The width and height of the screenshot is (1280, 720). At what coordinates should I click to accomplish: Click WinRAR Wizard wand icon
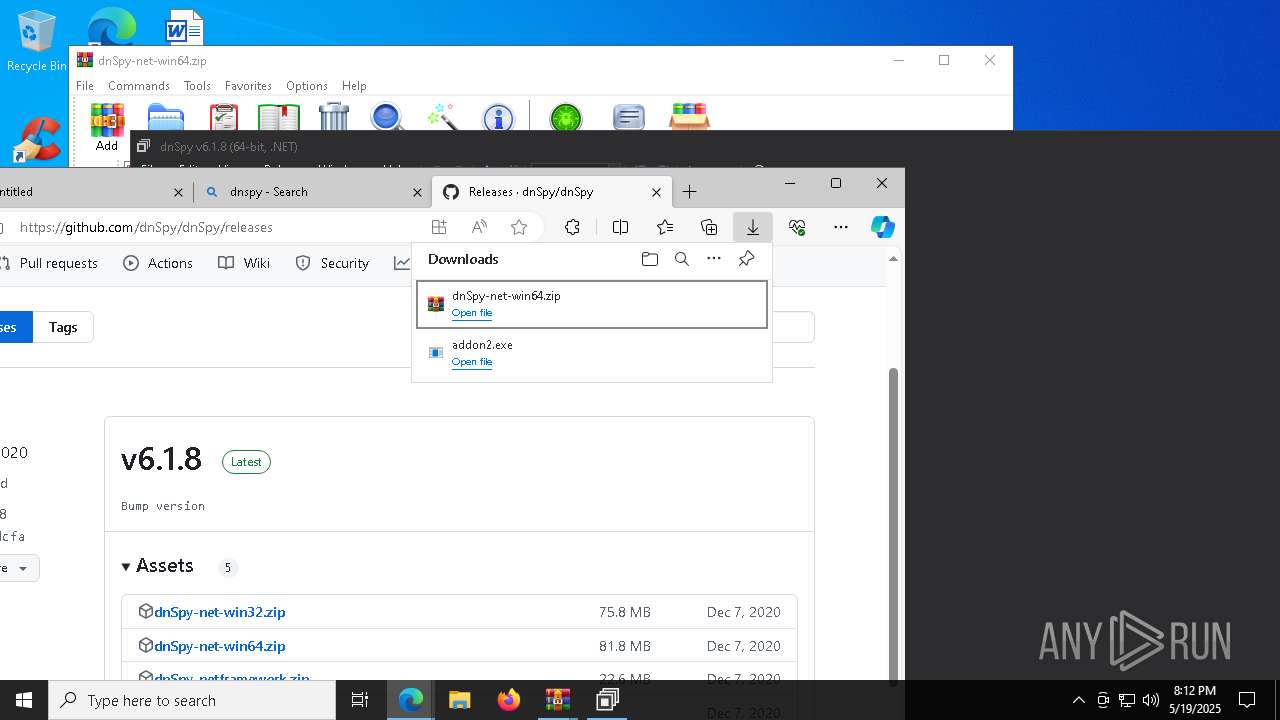(442, 117)
